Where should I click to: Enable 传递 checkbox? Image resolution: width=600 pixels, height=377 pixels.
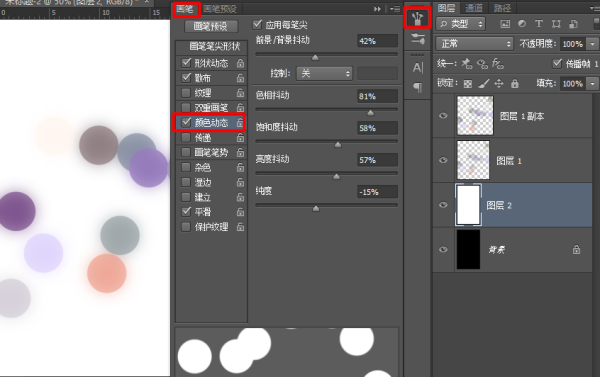tap(186, 137)
